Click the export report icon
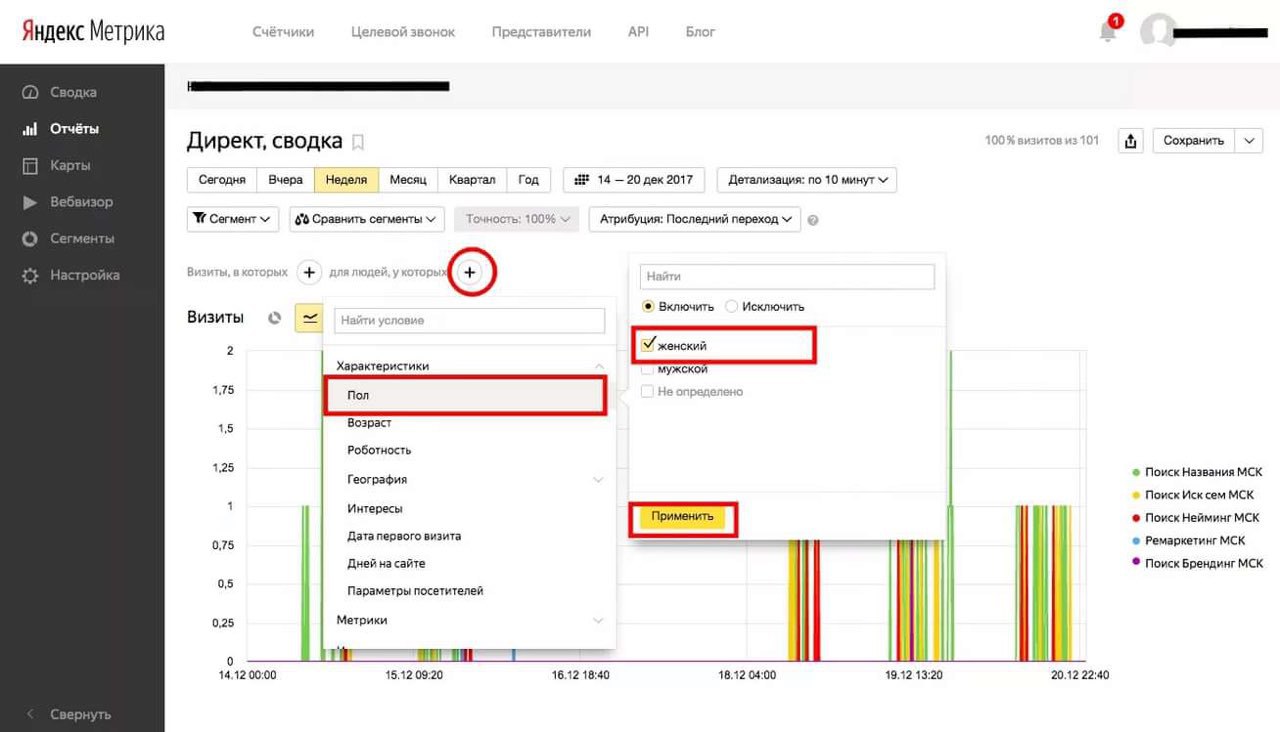The height and width of the screenshot is (732, 1280). point(1130,141)
